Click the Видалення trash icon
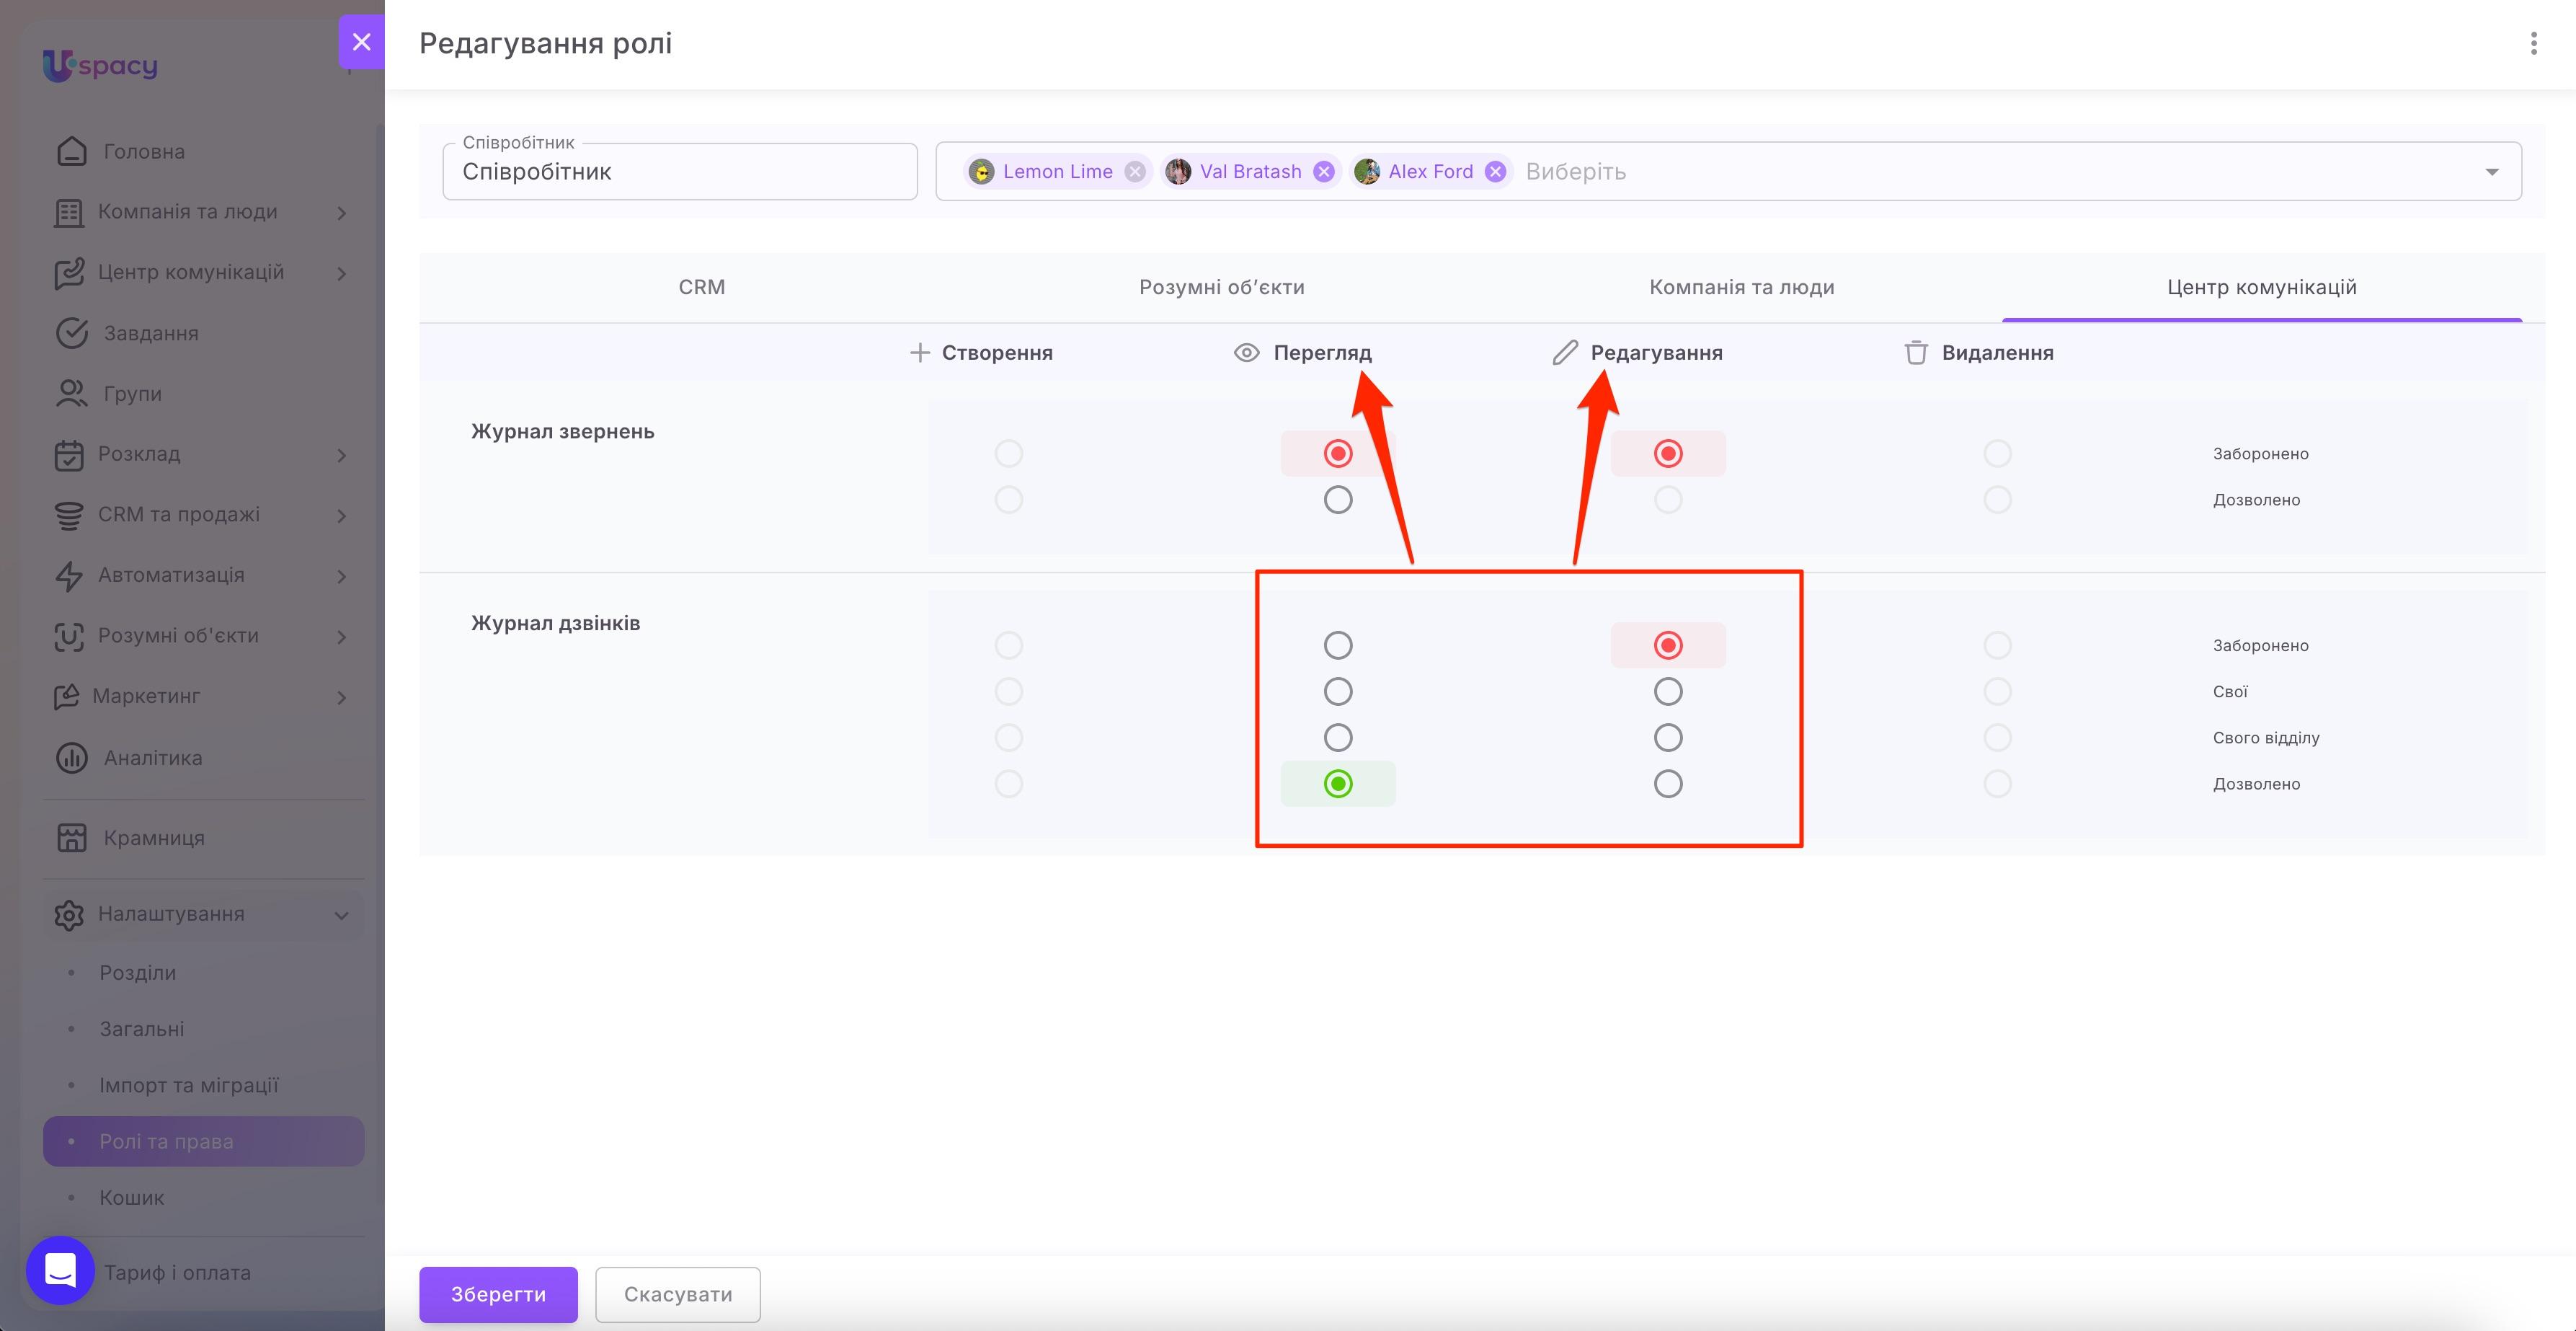 point(1915,353)
